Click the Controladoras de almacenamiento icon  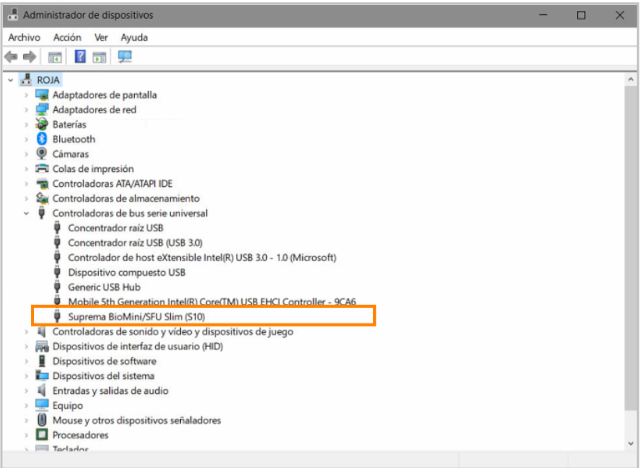pos(42,198)
